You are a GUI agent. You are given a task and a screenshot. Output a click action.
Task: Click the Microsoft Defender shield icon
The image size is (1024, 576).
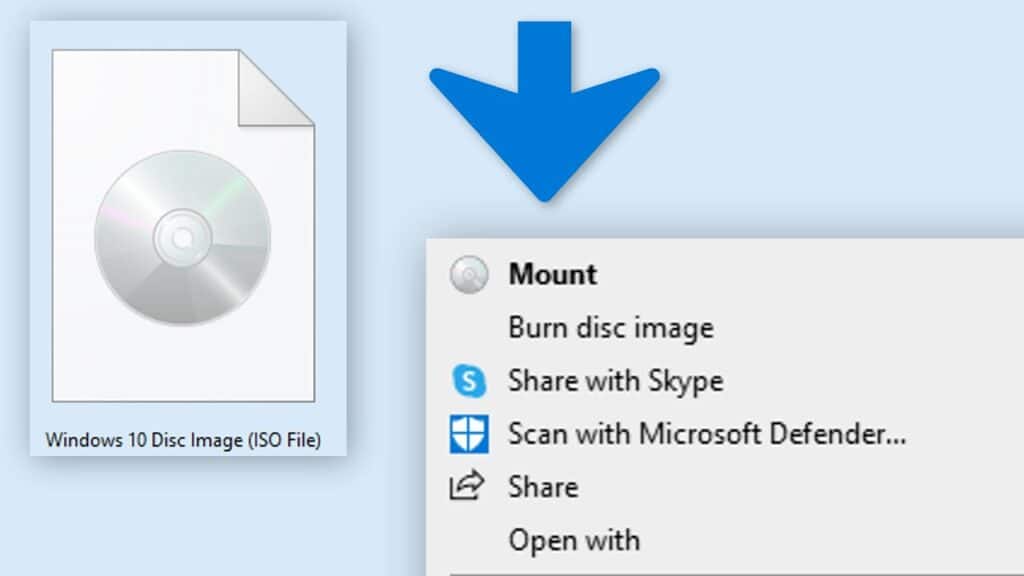pyautogui.click(x=469, y=434)
